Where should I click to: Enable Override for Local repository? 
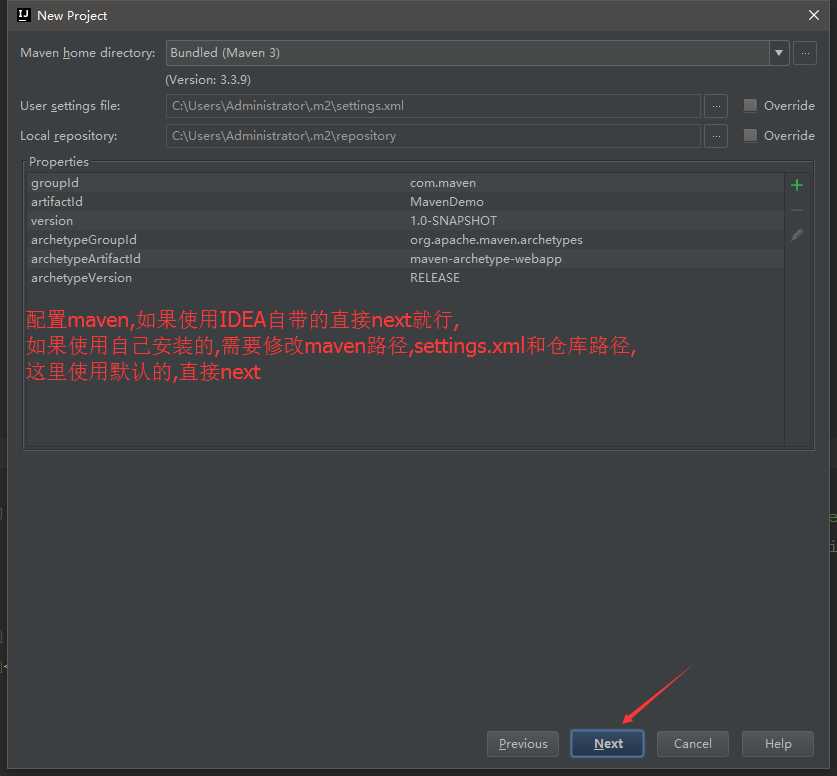(x=750, y=136)
